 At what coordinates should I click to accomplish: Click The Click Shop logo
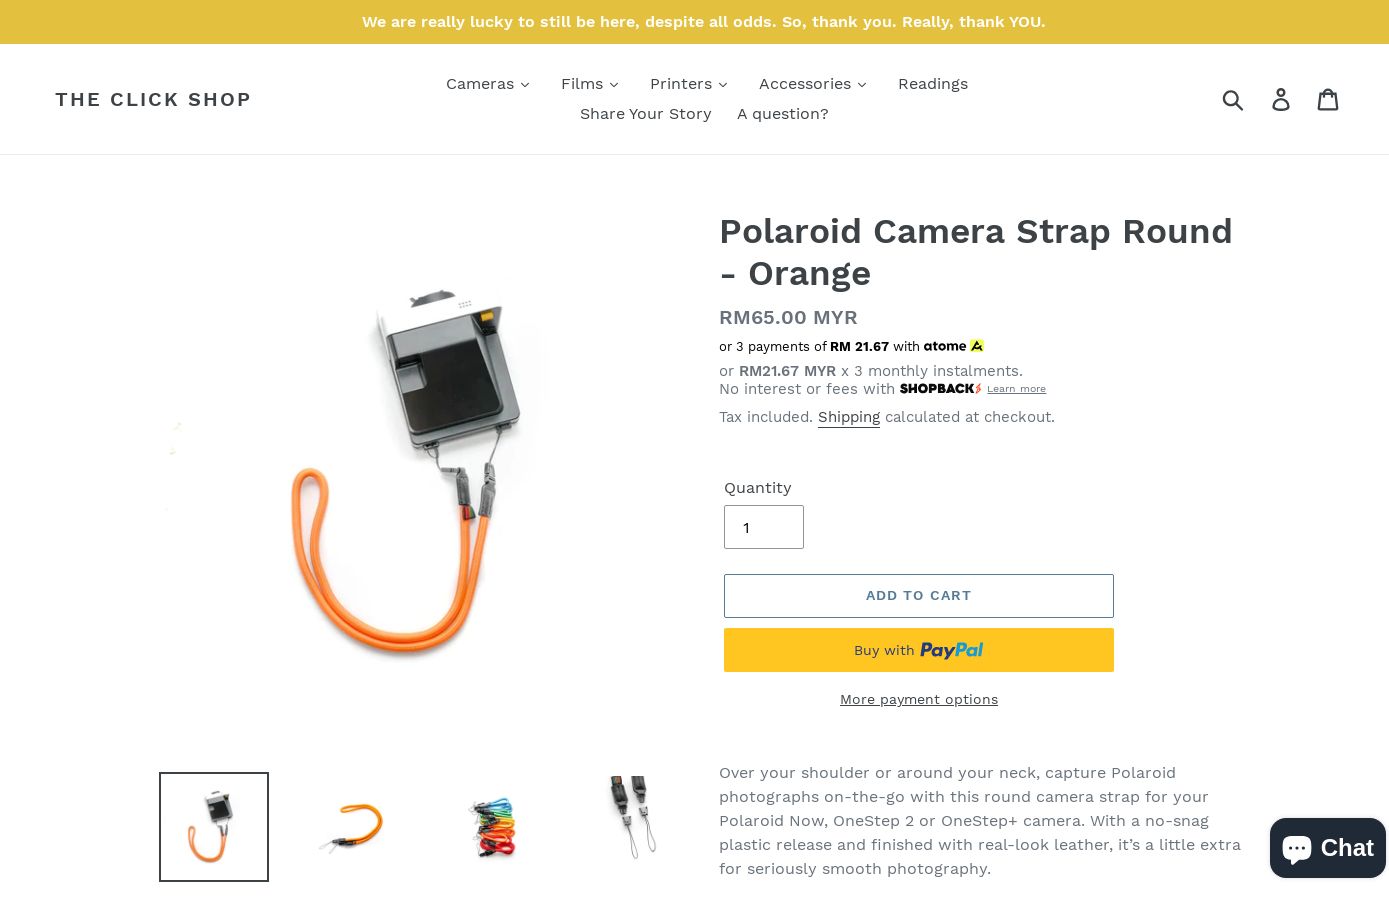click(x=153, y=99)
